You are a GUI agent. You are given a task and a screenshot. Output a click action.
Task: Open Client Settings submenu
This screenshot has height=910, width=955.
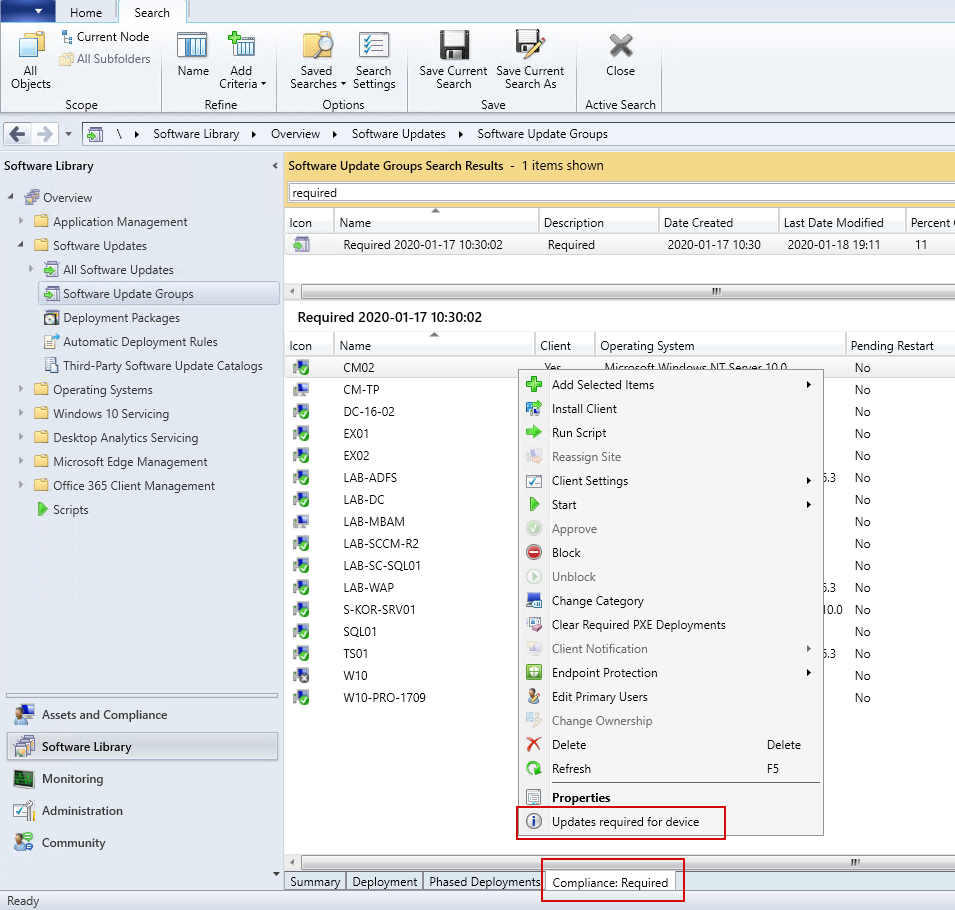pos(669,481)
